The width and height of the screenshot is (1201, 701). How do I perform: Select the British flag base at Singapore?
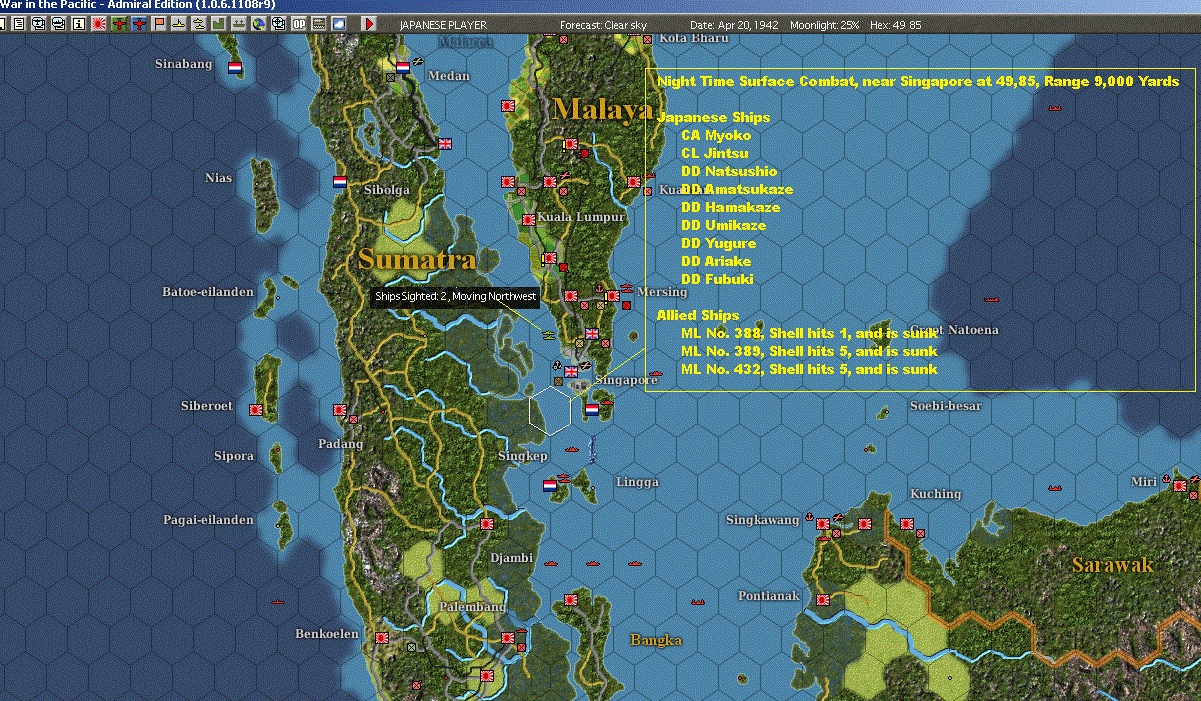pyautogui.click(x=571, y=371)
